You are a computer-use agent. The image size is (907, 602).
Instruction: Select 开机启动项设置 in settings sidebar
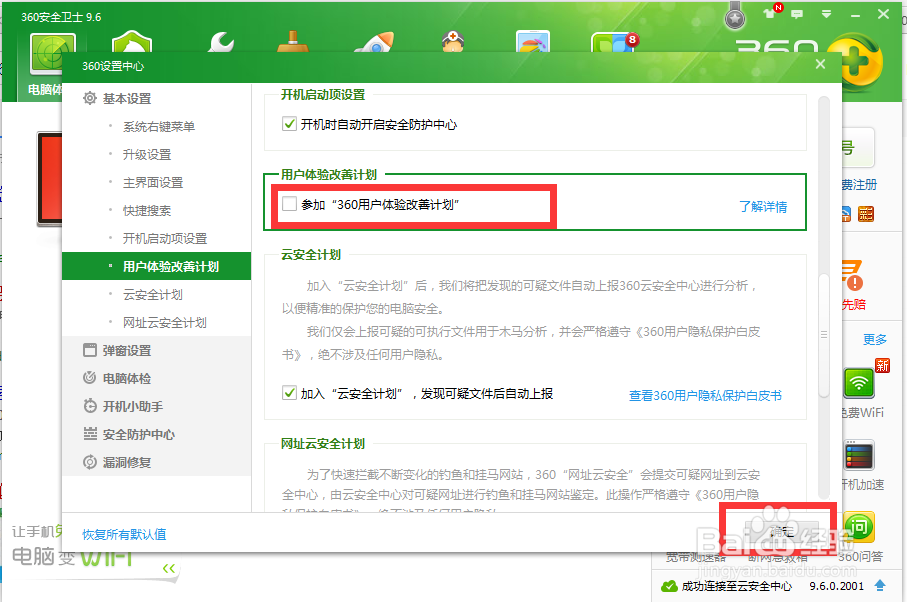point(165,238)
